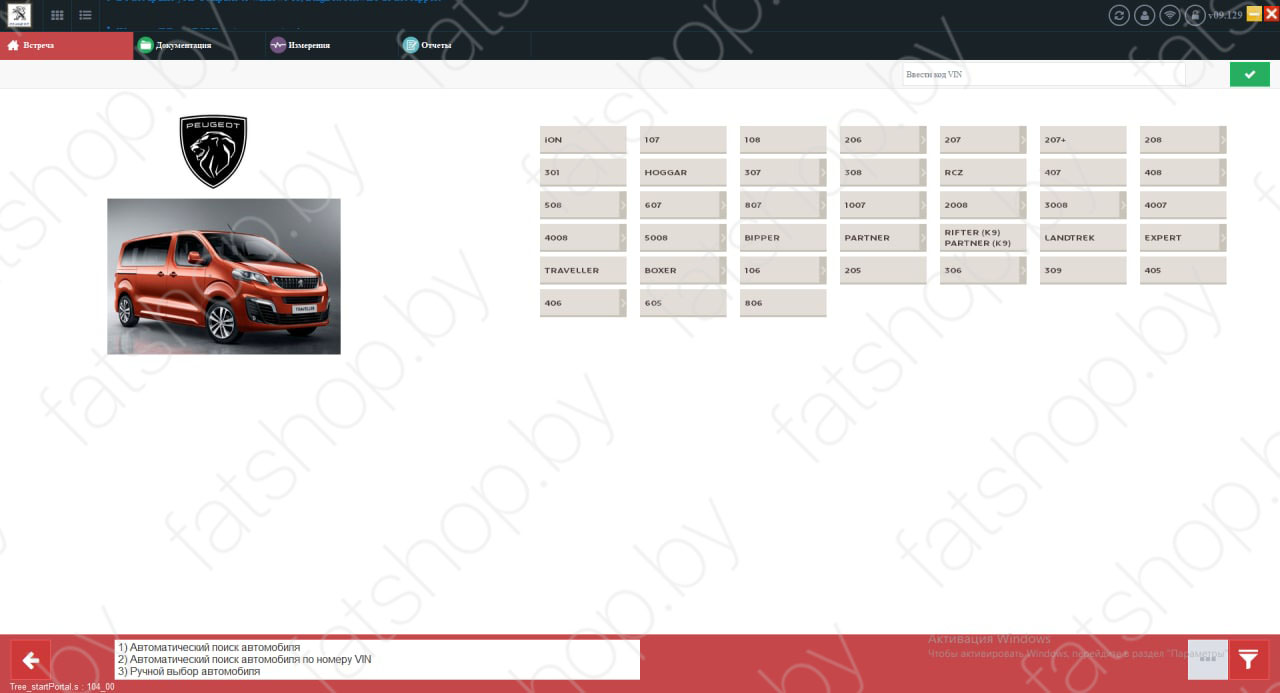Click the Peugeot lion emblem
Image resolution: width=1280 pixels, height=693 pixels.
pyautogui.click(x=213, y=151)
